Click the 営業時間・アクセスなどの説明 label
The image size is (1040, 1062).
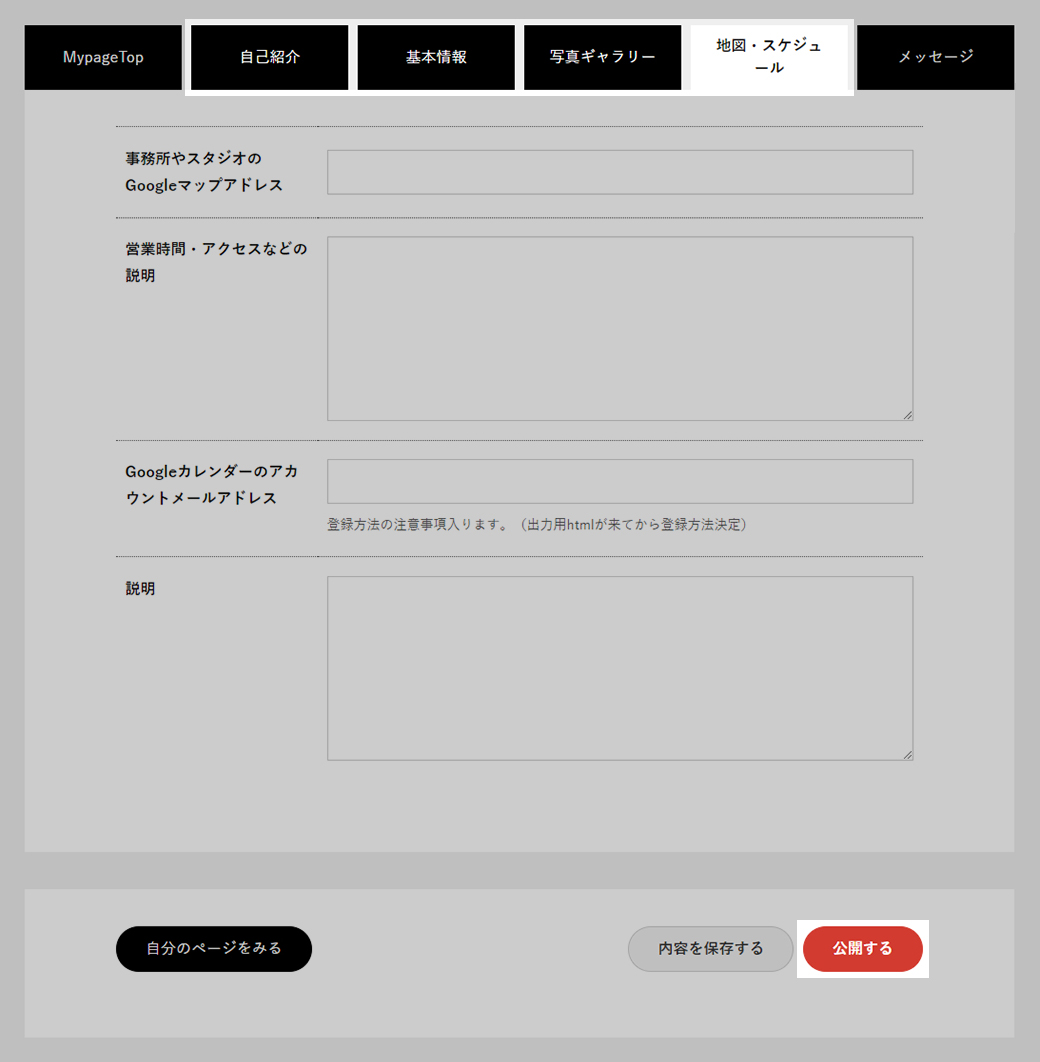tap(216, 262)
